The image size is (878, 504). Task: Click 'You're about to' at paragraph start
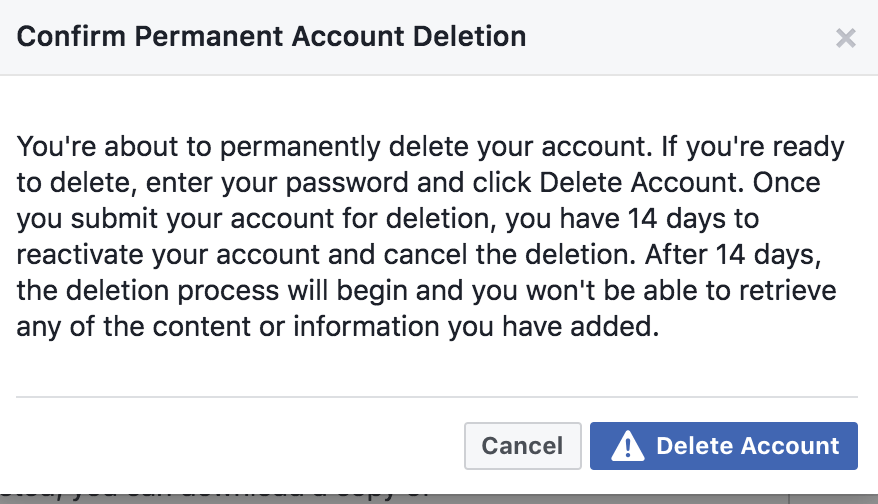(x=93, y=148)
